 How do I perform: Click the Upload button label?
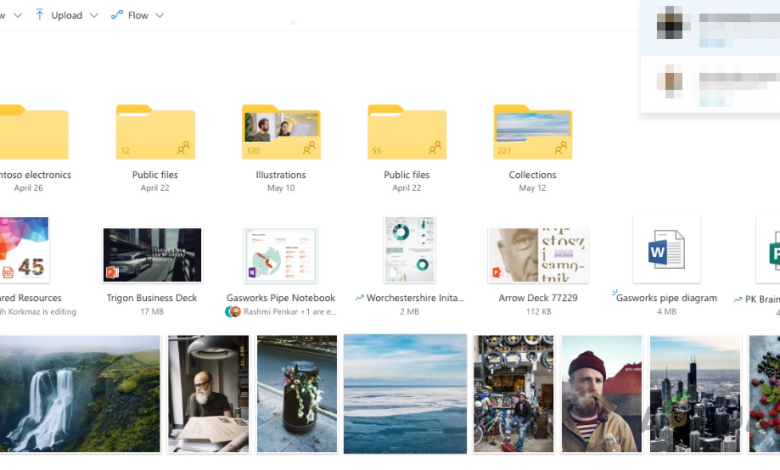tap(67, 15)
